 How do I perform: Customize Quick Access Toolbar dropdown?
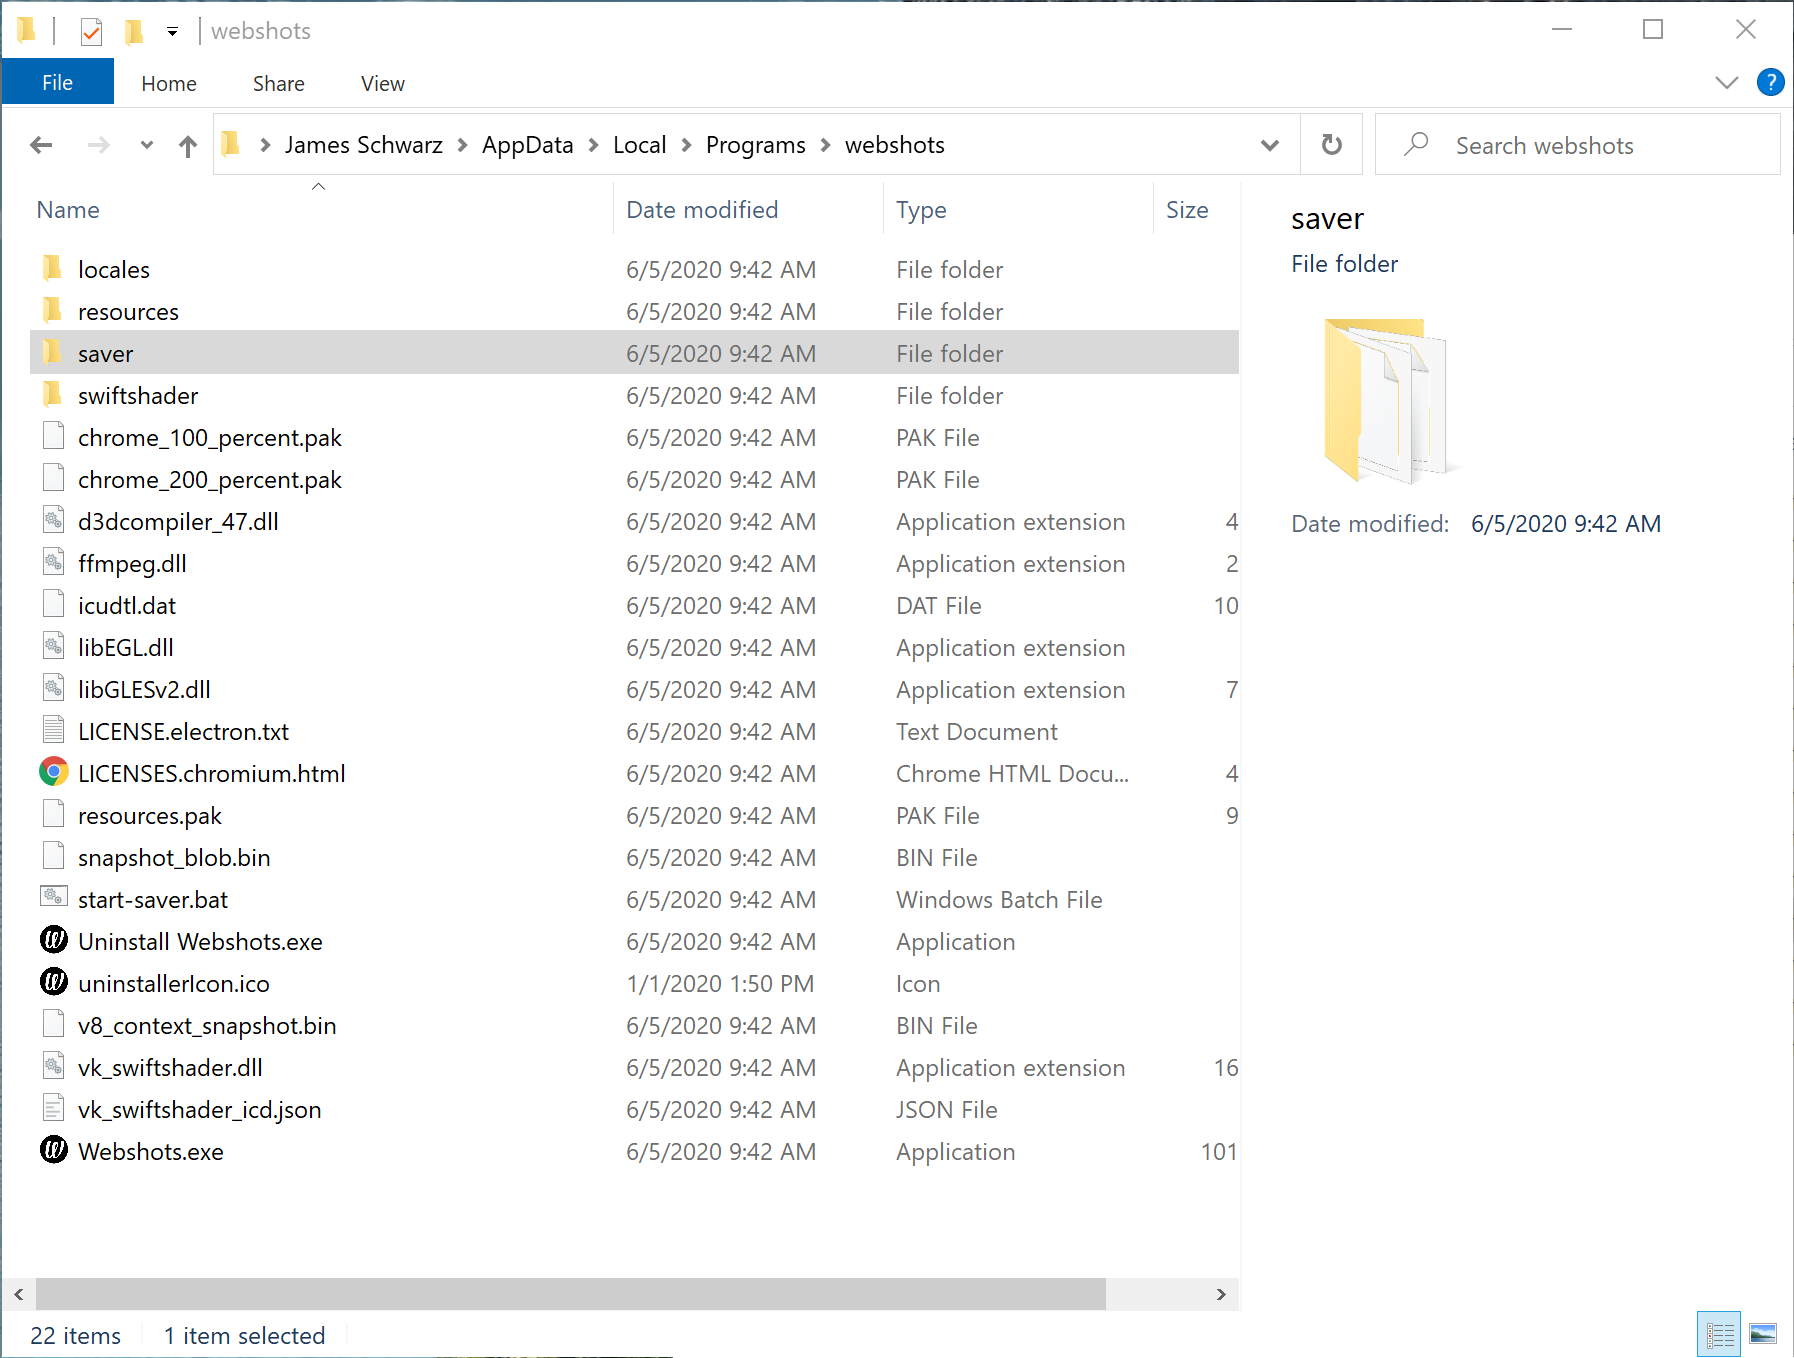click(x=172, y=32)
